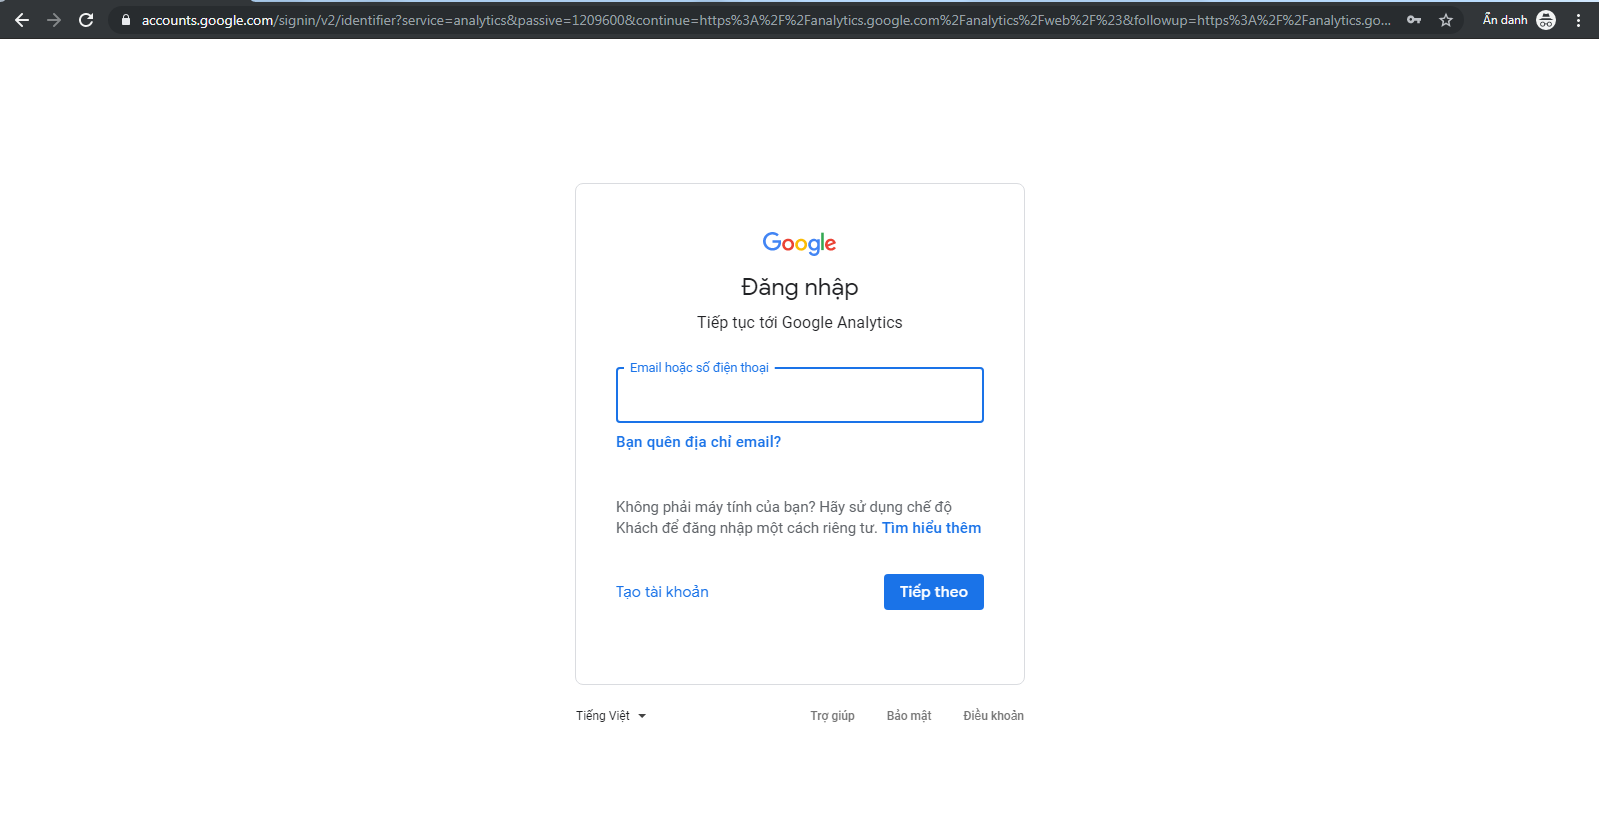
Task: Click the Google logo
Action: click(799, 243)
